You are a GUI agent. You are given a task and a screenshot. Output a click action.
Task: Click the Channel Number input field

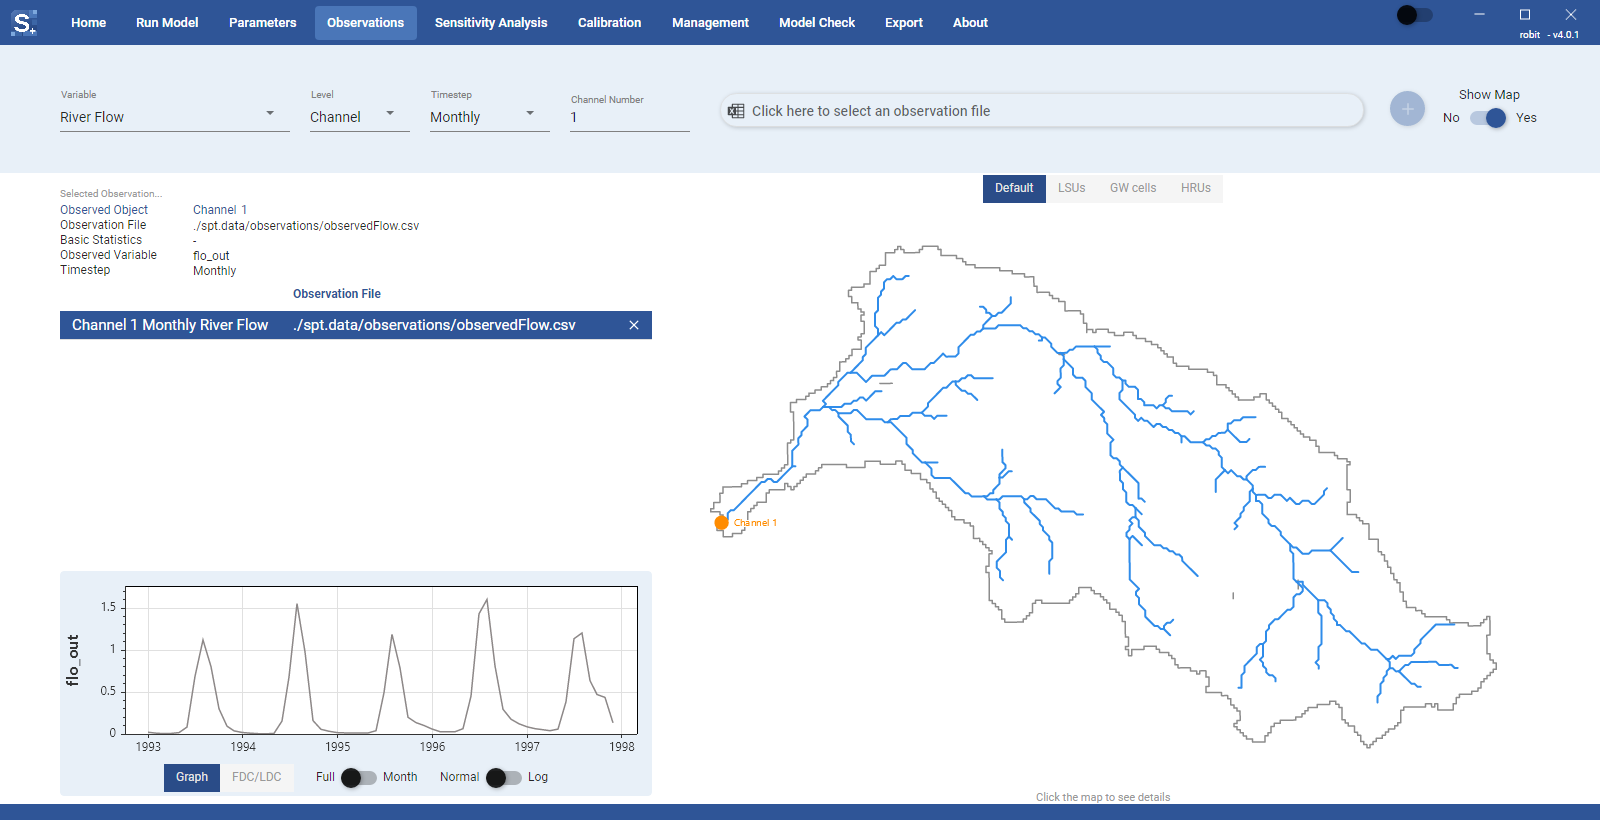coord(630,118)
